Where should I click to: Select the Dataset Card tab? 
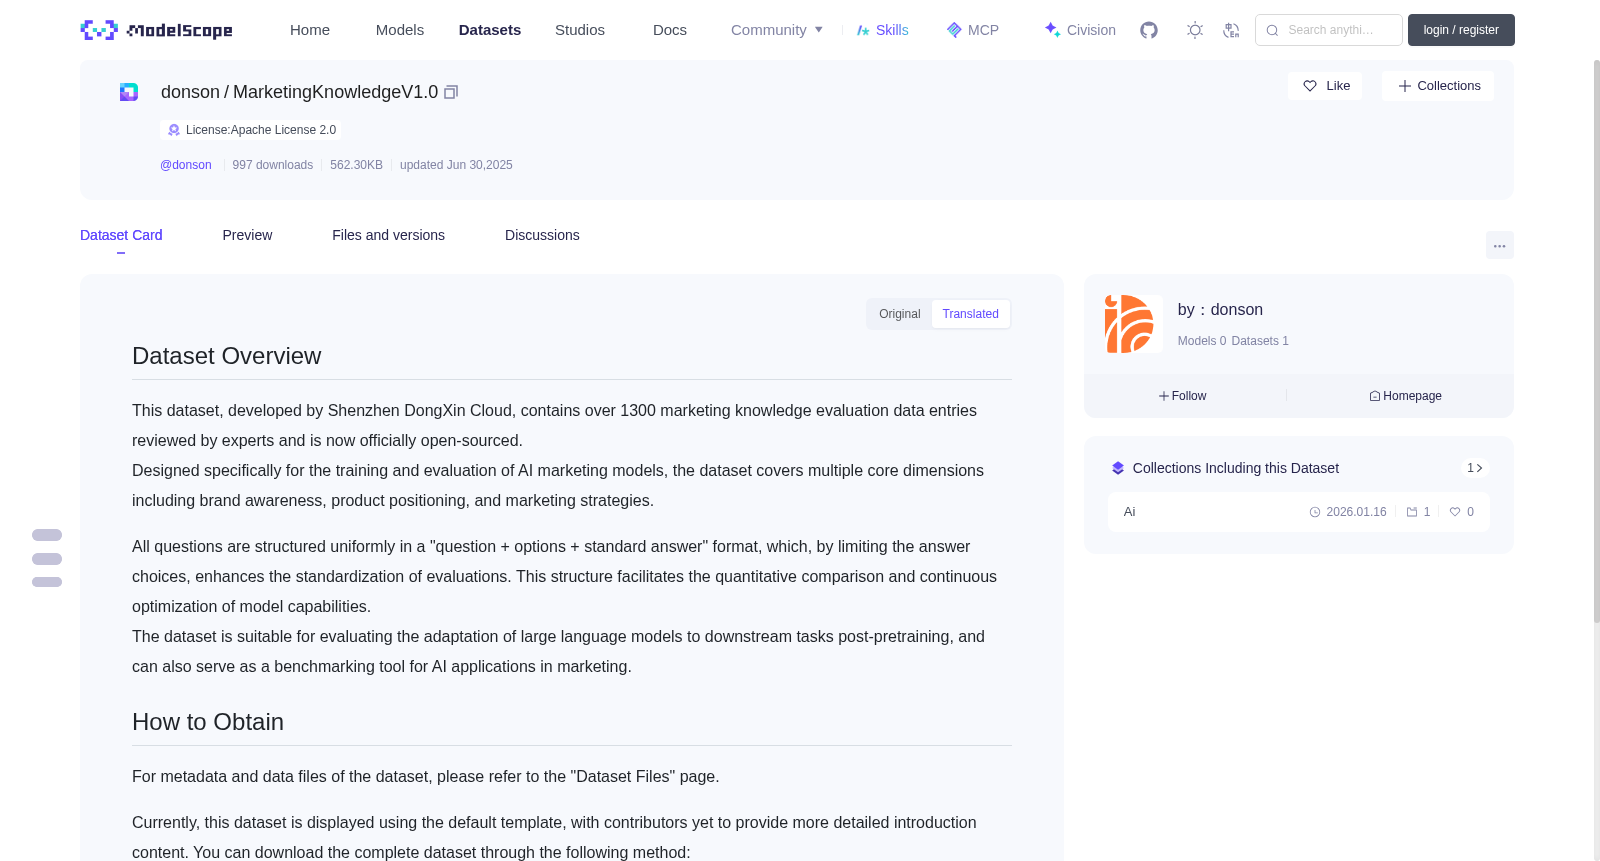(x=121, y=235)
